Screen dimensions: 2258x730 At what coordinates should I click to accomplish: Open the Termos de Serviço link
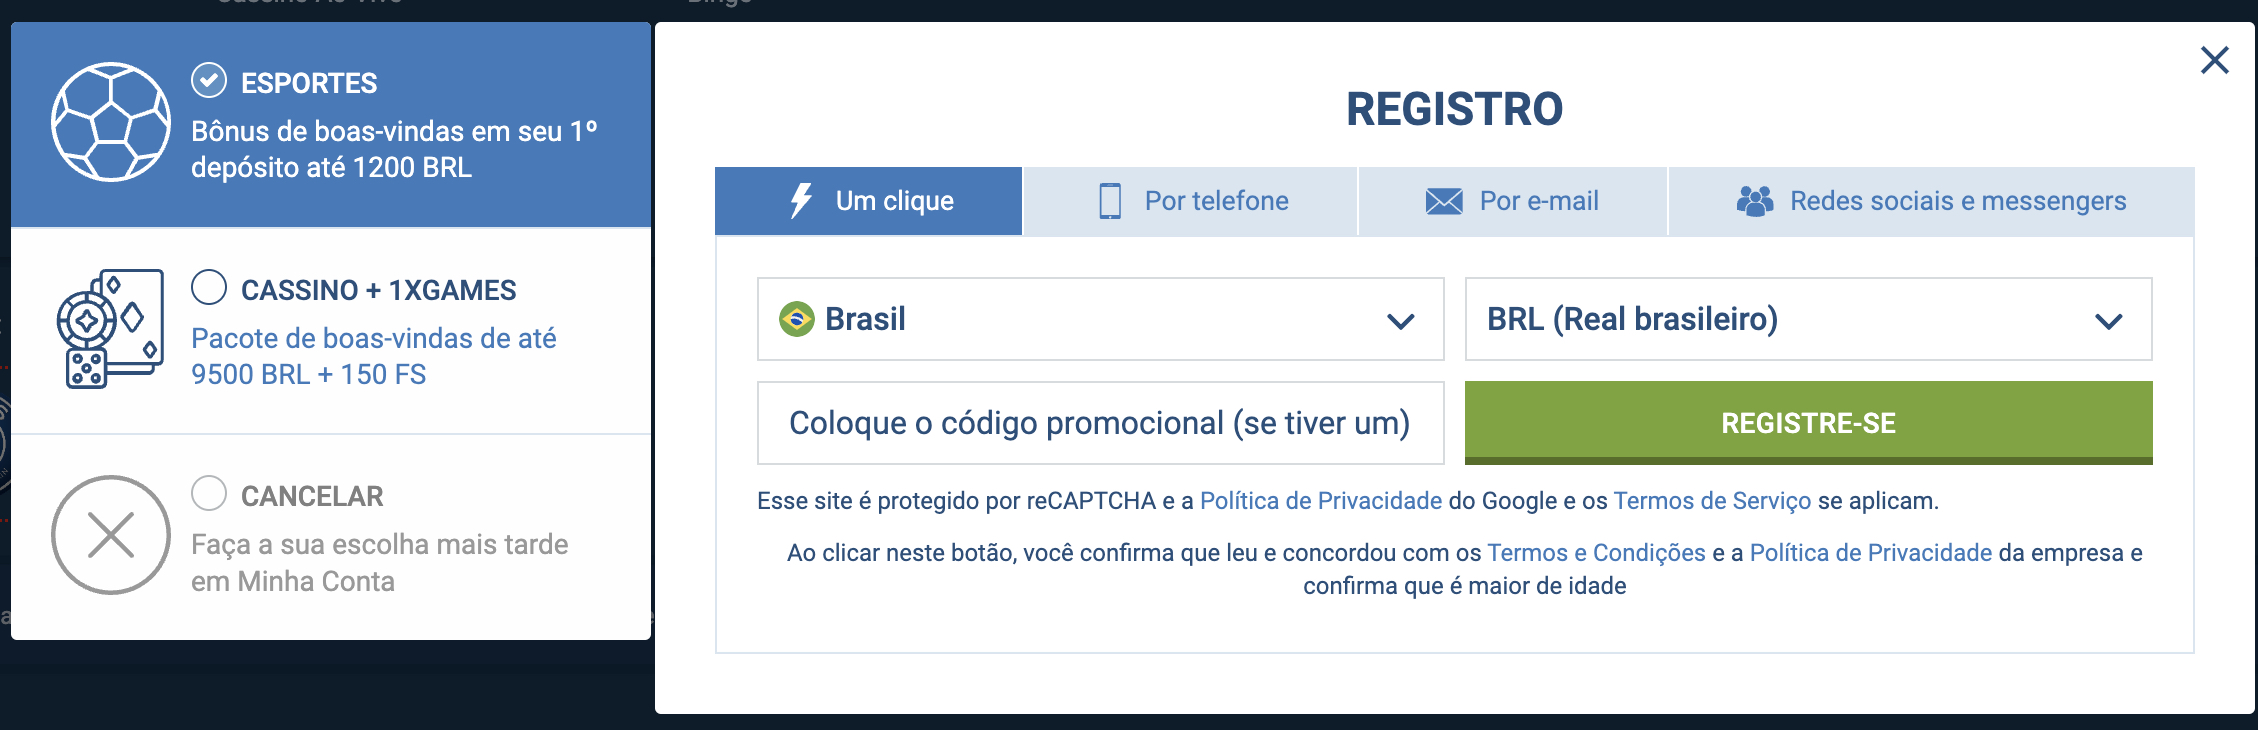[x=1712, y=501]
